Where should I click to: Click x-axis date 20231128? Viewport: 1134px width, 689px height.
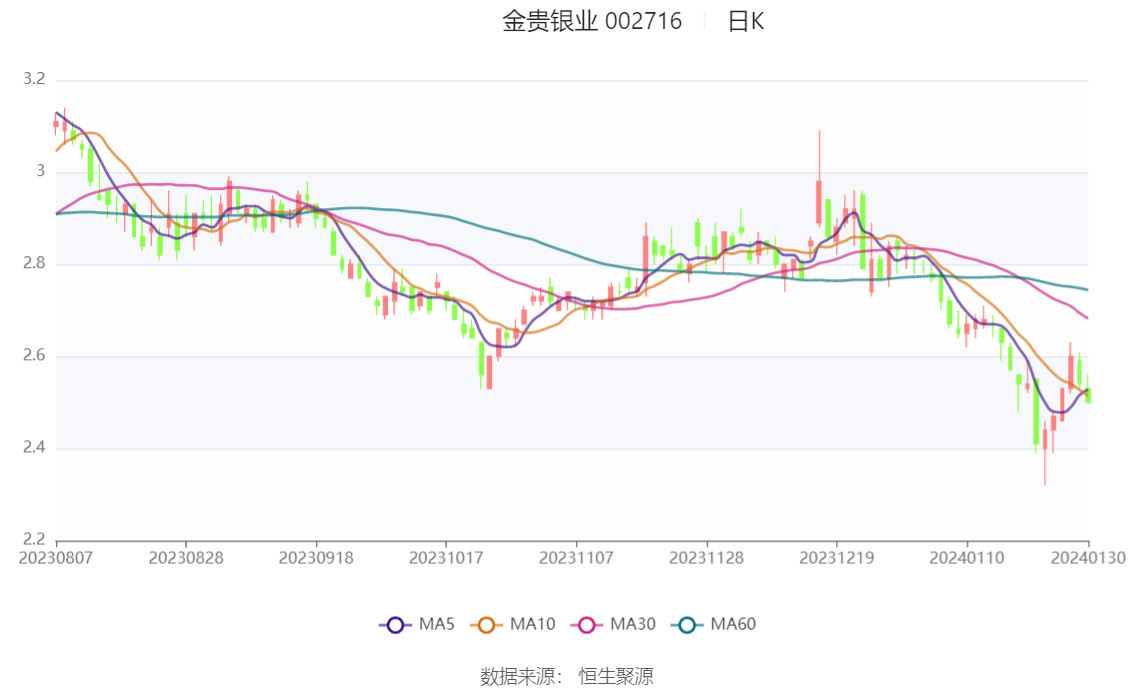point(707,558)
